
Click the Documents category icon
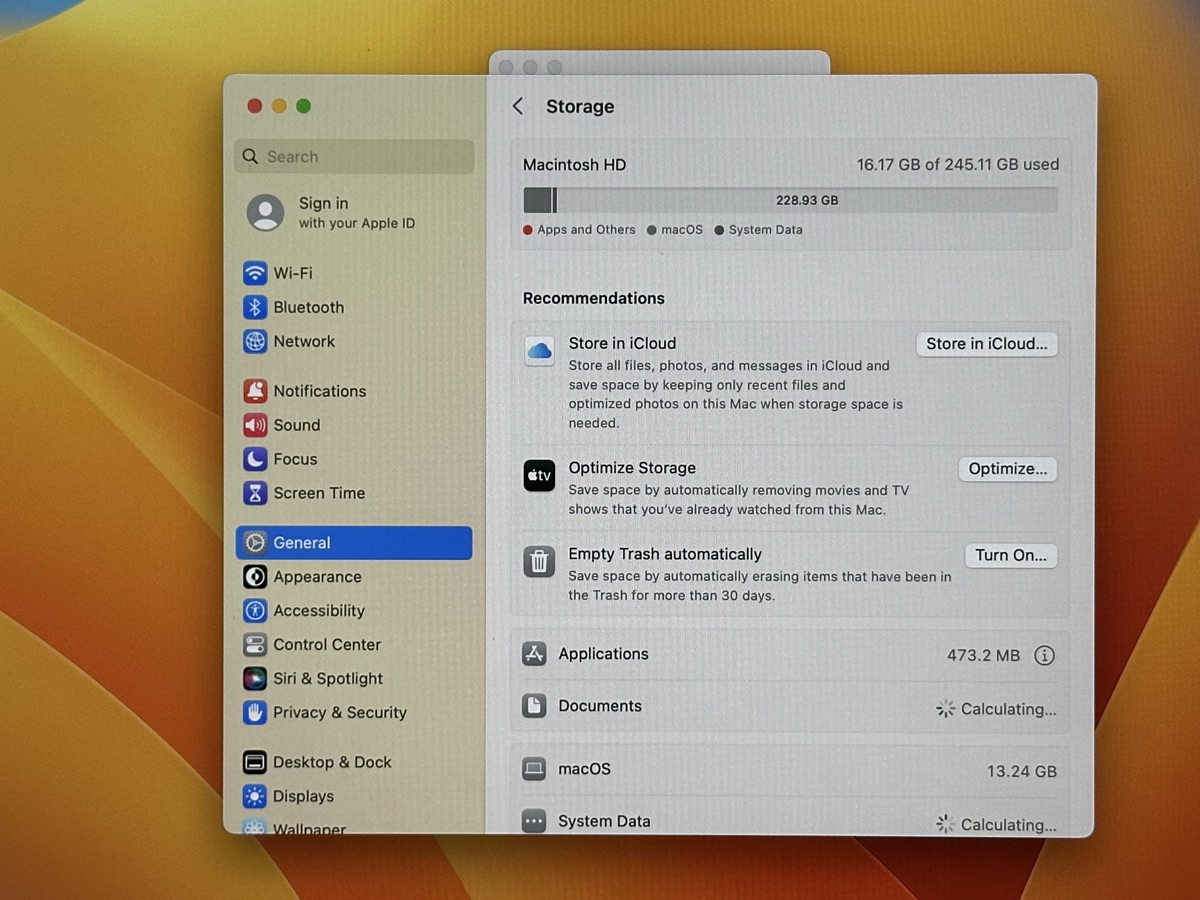(534, 706)
